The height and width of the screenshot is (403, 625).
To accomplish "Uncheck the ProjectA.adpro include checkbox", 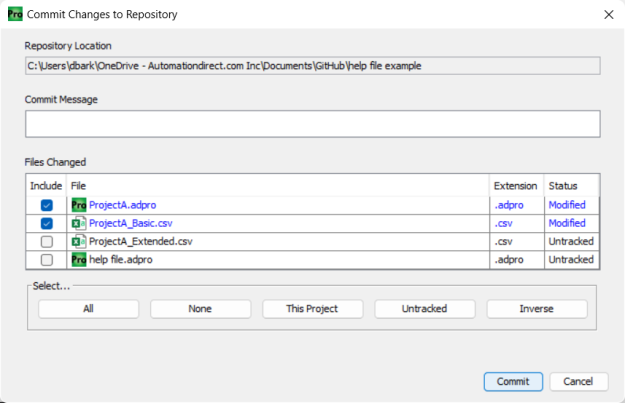I will tap(46, 205).
